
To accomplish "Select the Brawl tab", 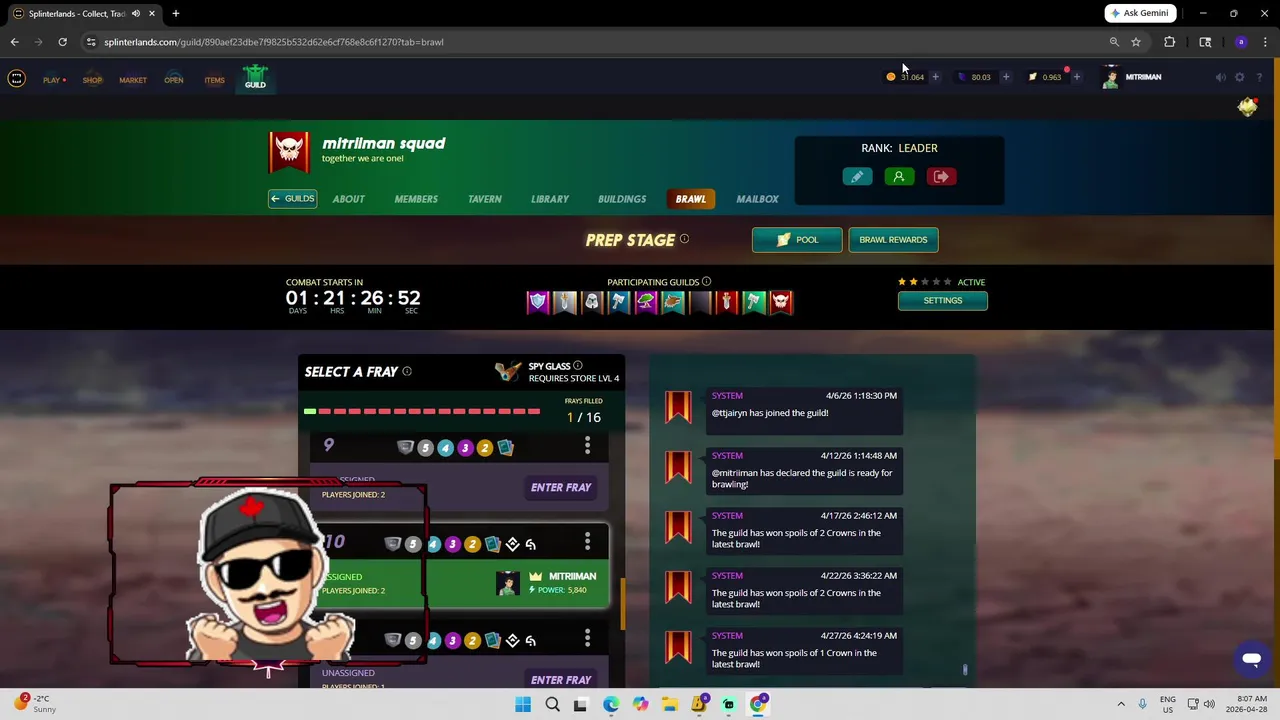I will coord(691,199).
